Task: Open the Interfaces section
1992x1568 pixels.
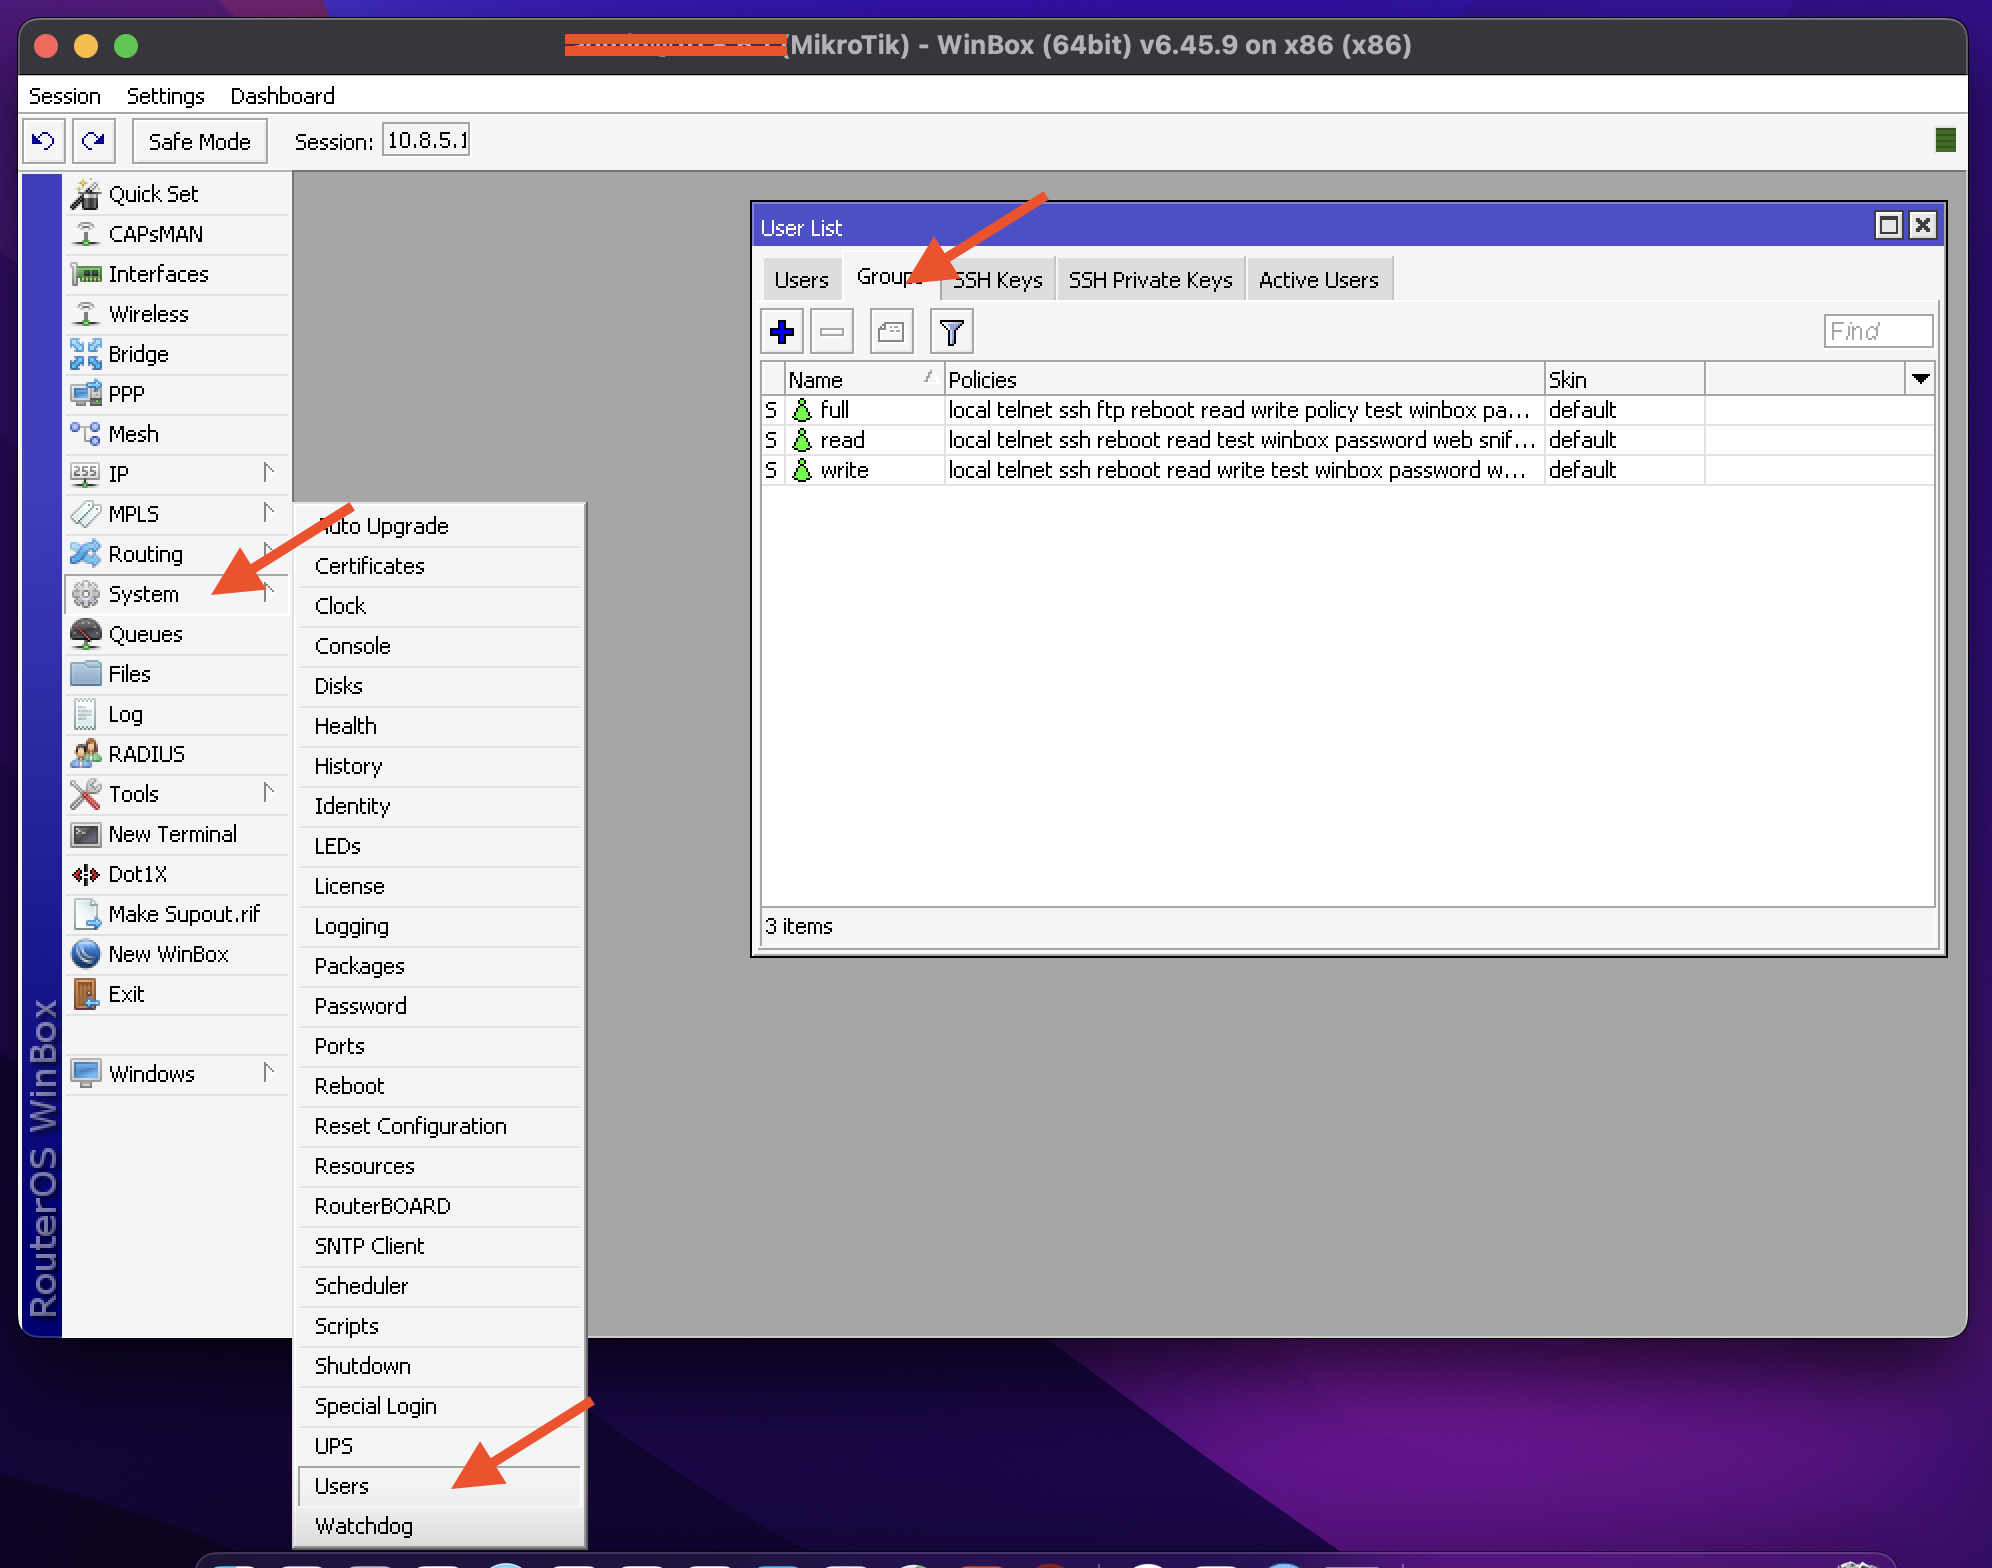Action: 177,274
